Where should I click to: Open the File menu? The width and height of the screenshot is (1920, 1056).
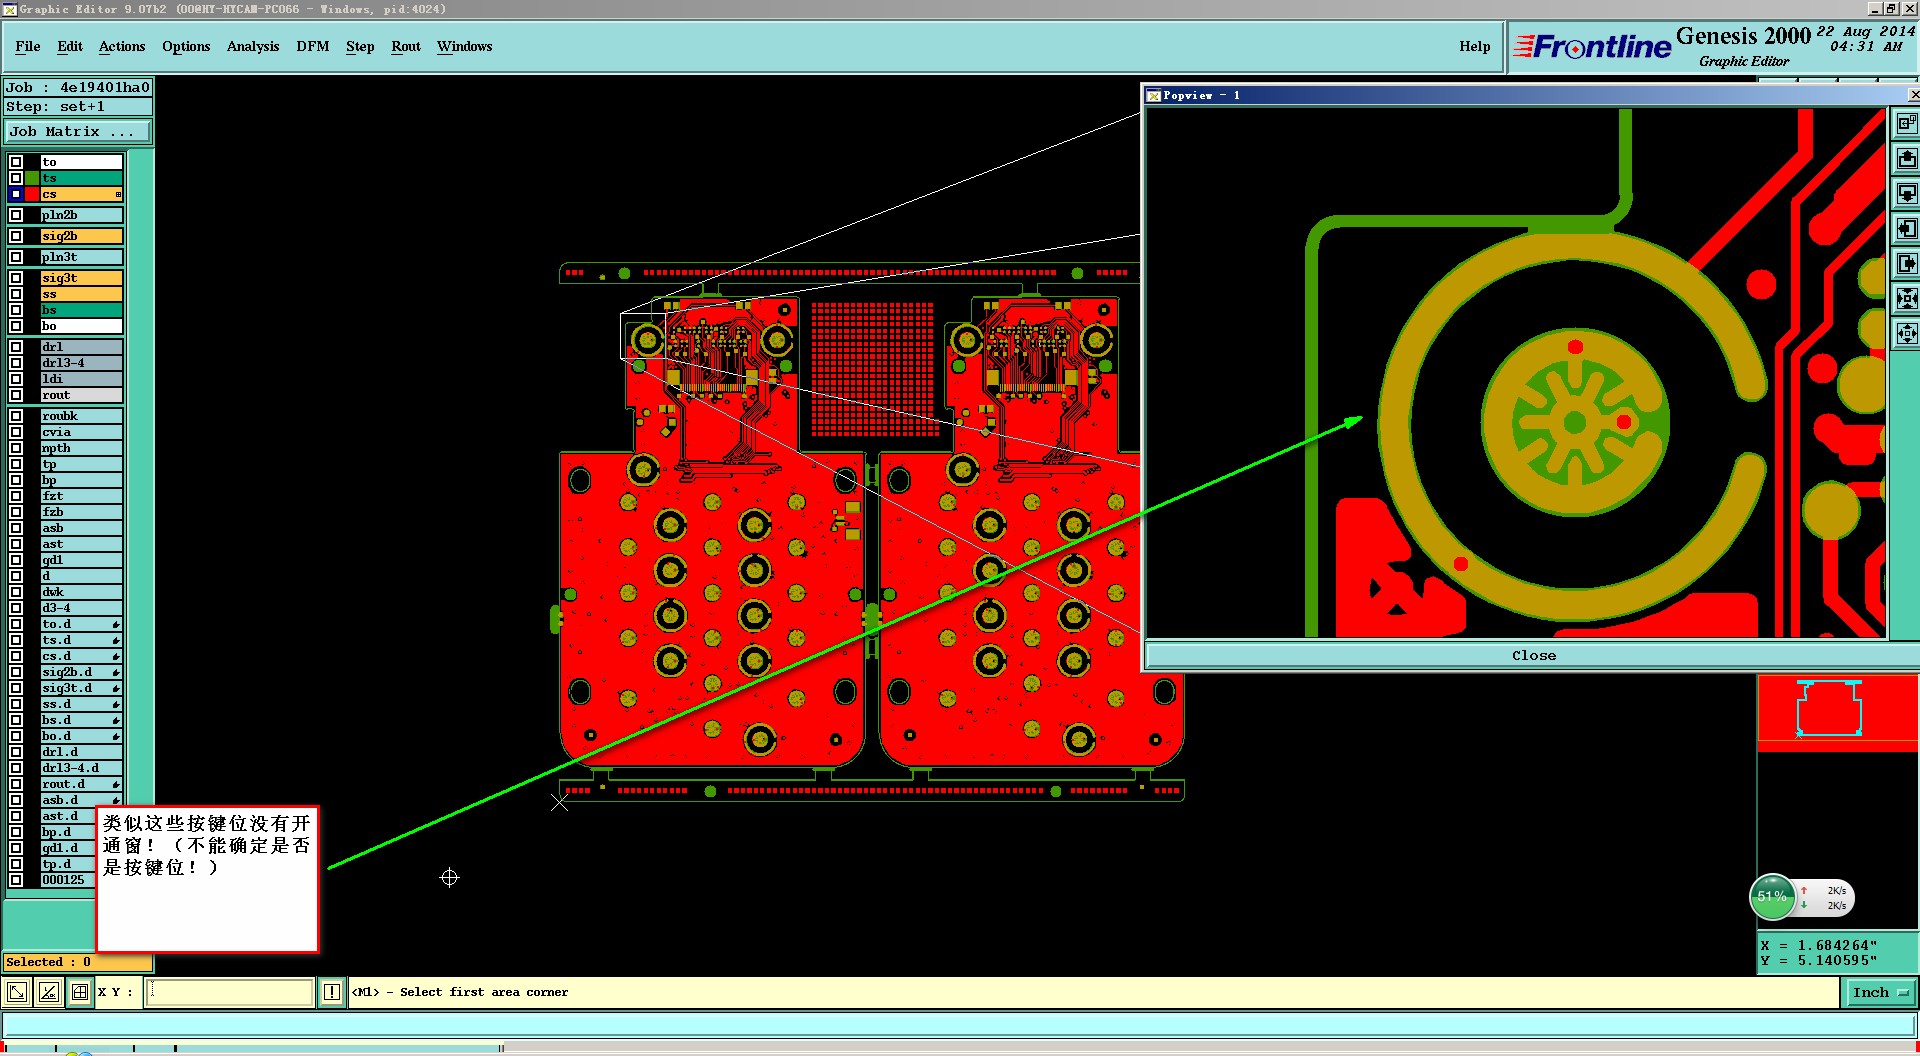pos(28,46)
